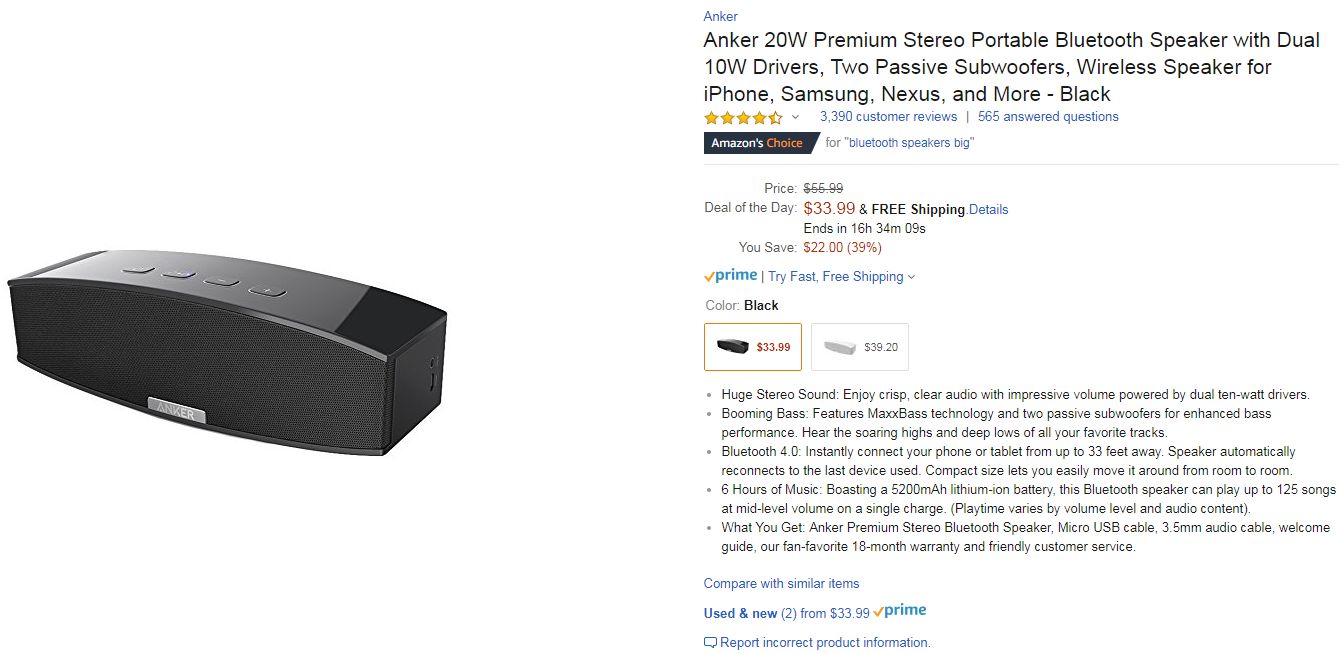Click the product title text
1341x654 pixels.
[1011, 67]
